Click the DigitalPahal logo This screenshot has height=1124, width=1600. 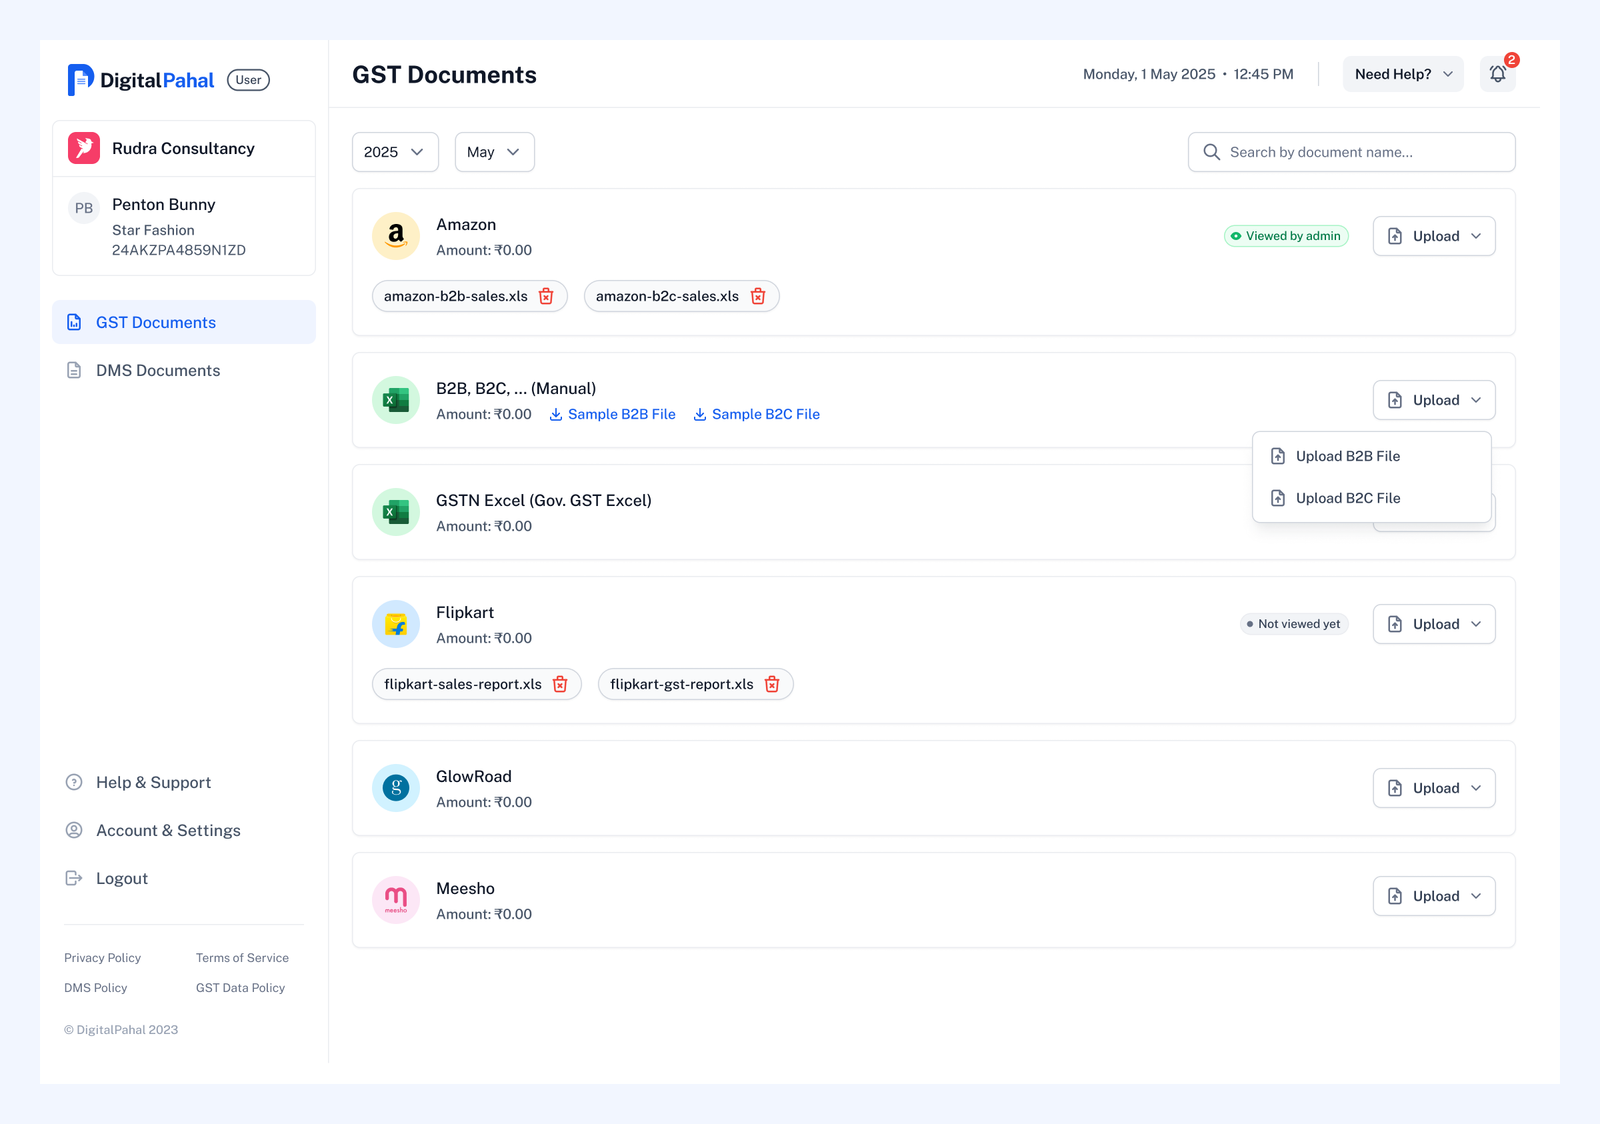tap(141, 80)
